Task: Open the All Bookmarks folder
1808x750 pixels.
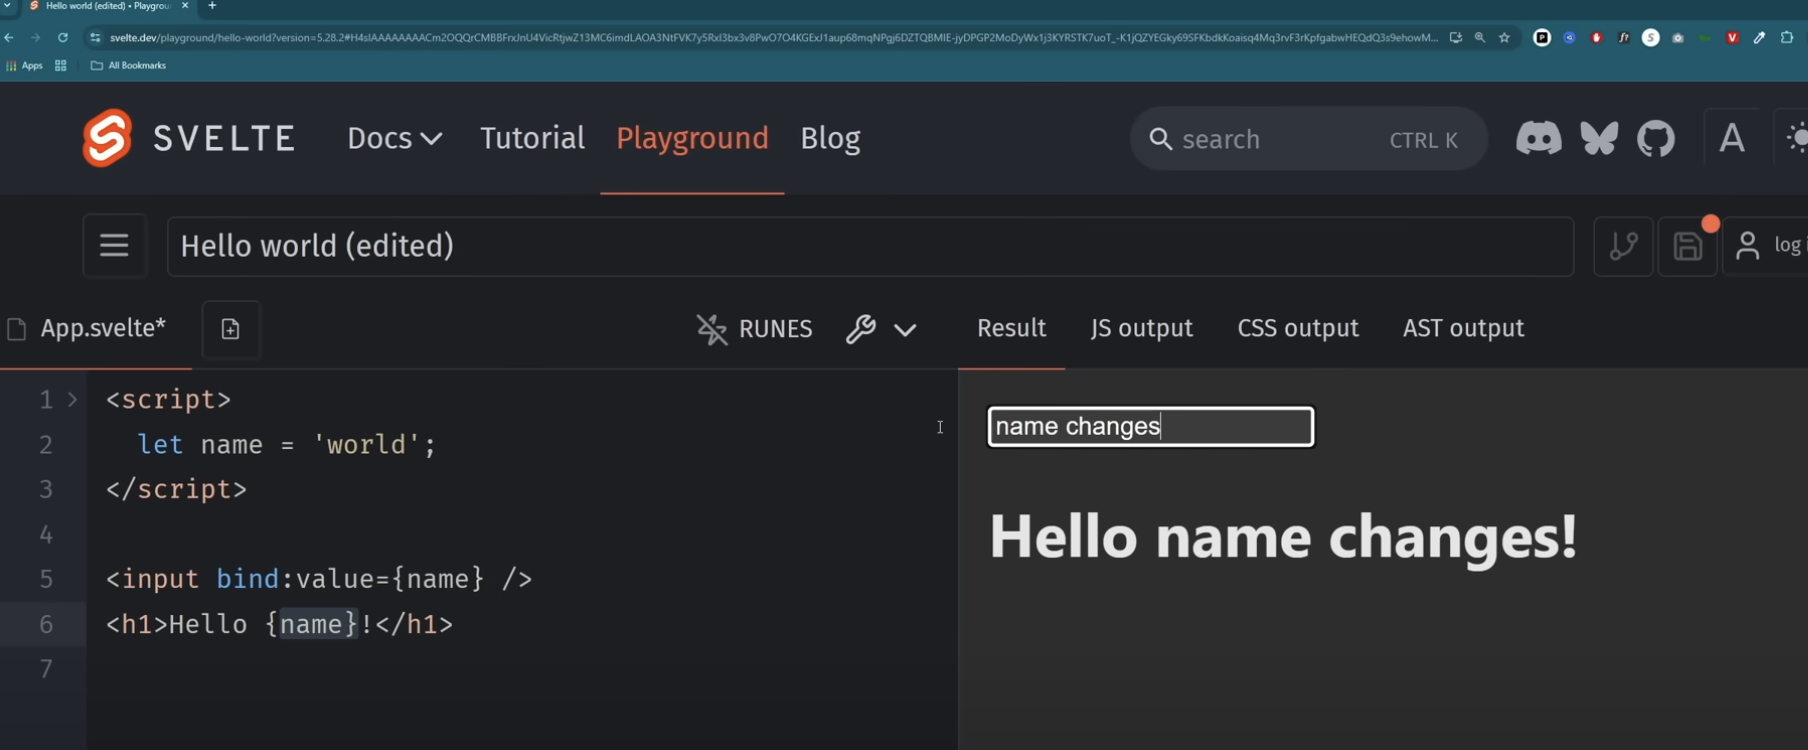Action: click(x=128, y=66)
